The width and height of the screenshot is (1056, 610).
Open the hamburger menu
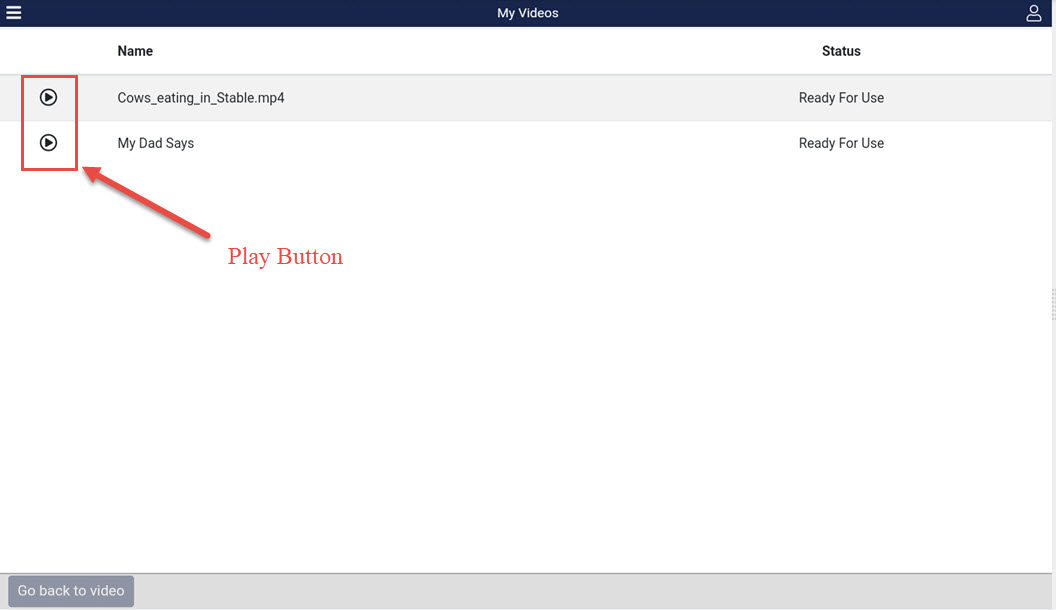coord(14,13)
